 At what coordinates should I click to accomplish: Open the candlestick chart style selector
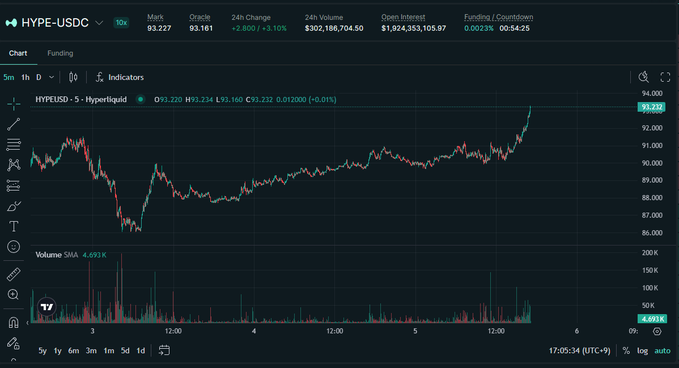pos(73,77)
